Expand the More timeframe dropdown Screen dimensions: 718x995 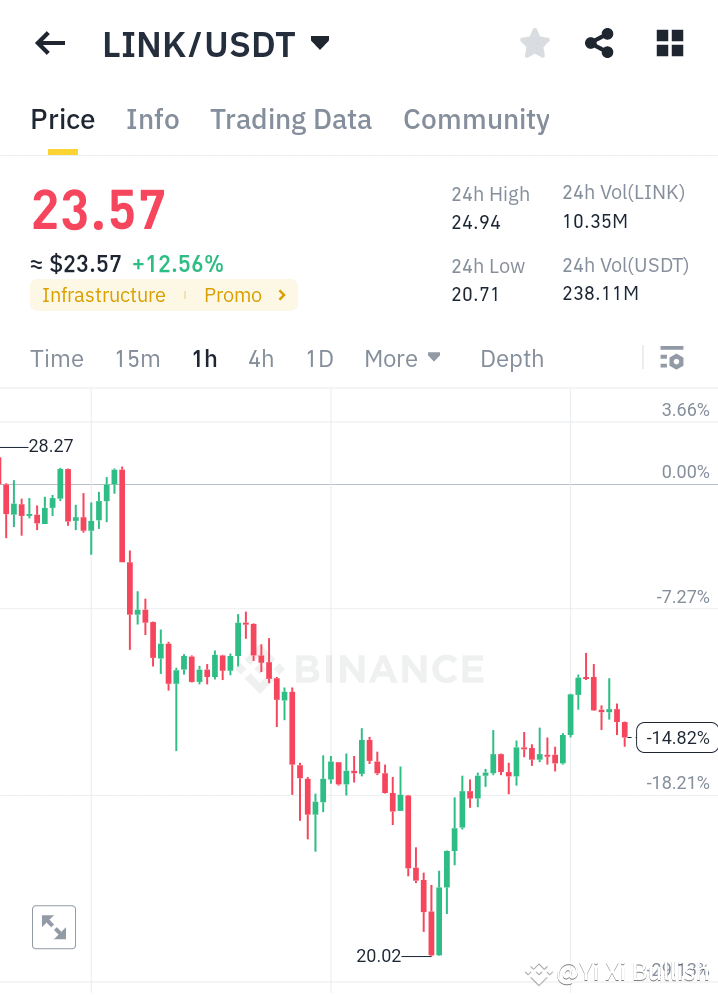[402, 358]
